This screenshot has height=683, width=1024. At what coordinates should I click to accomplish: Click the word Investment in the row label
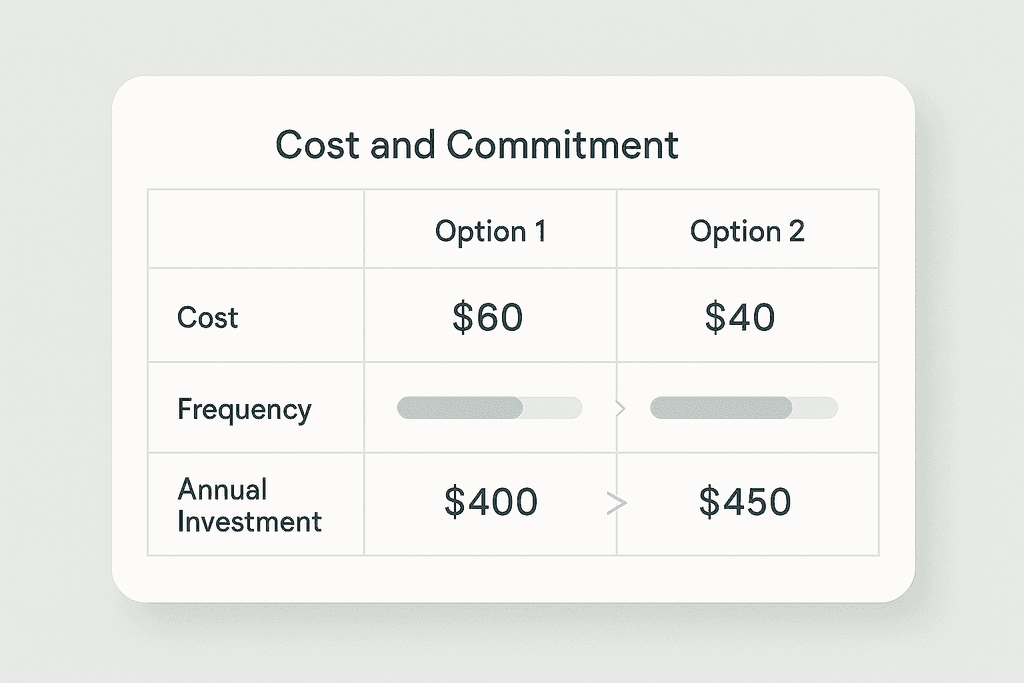pyautogui.click(x=249, y=521)
